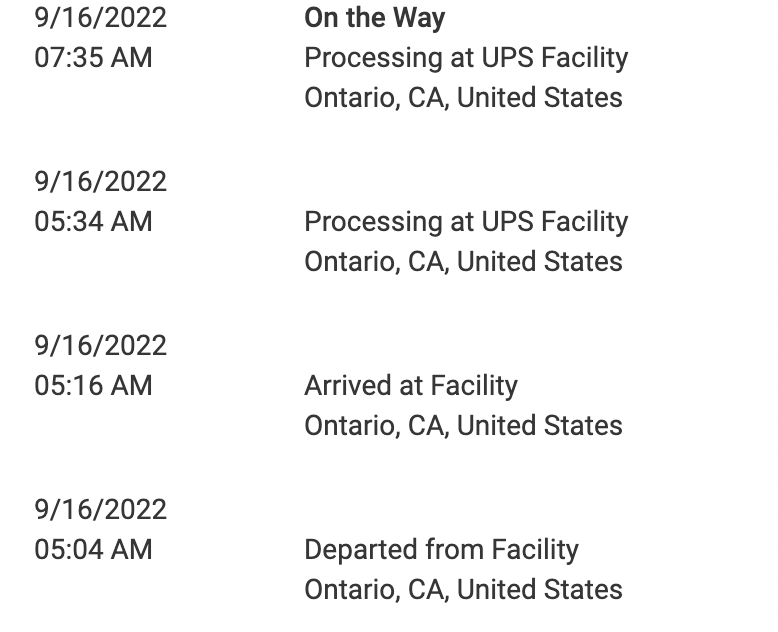Click the location under Departed from Facility

463,590
